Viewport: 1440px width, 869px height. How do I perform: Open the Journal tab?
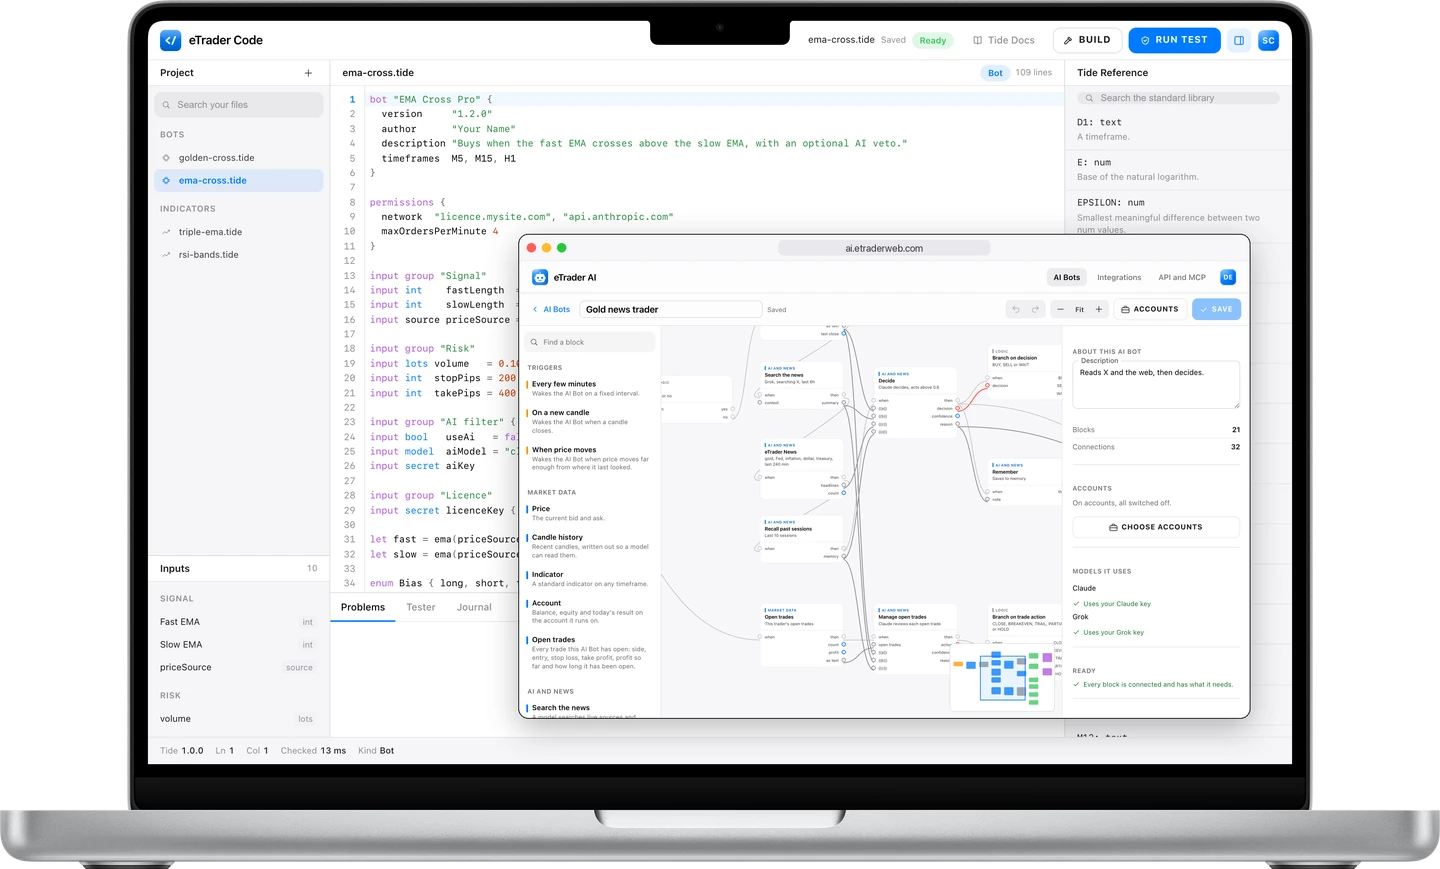coord(474,607)
